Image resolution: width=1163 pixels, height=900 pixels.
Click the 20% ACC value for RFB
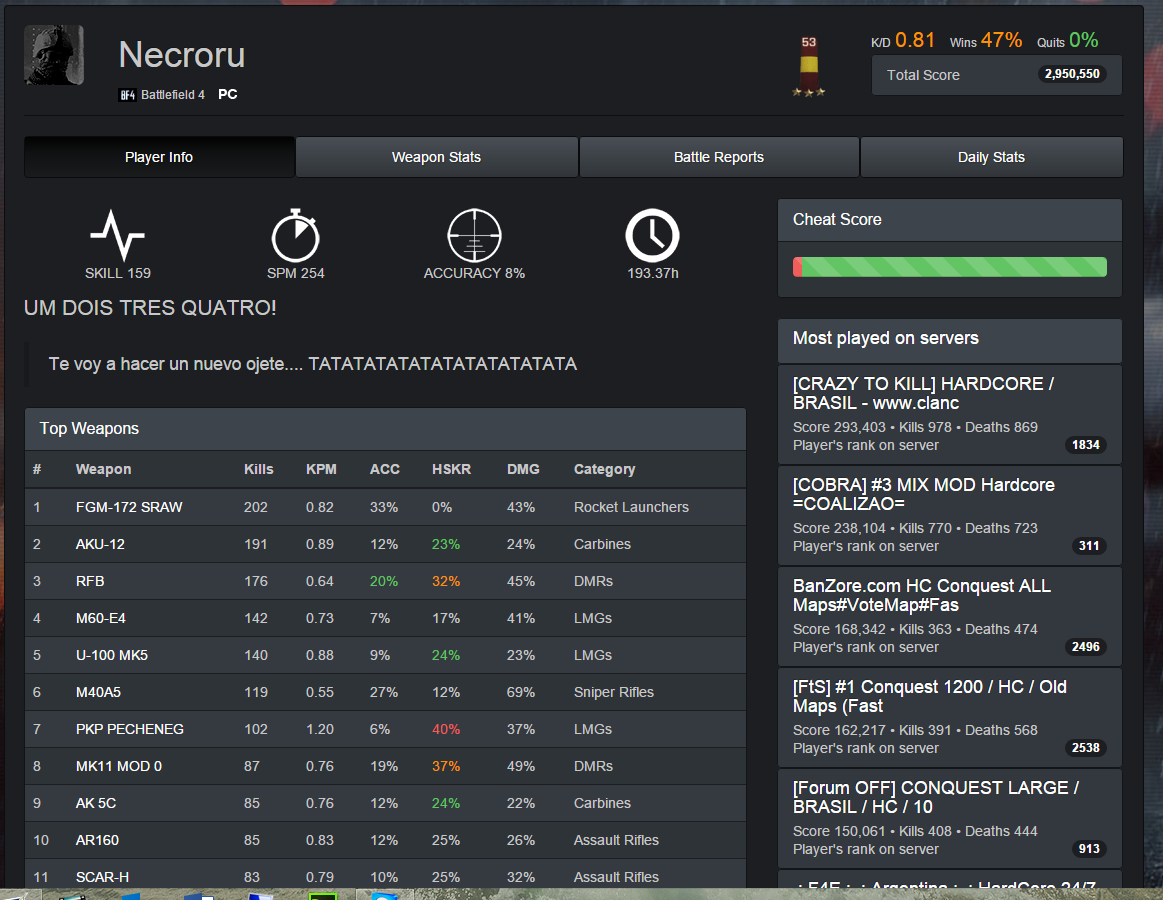click(x=383, y=581)
